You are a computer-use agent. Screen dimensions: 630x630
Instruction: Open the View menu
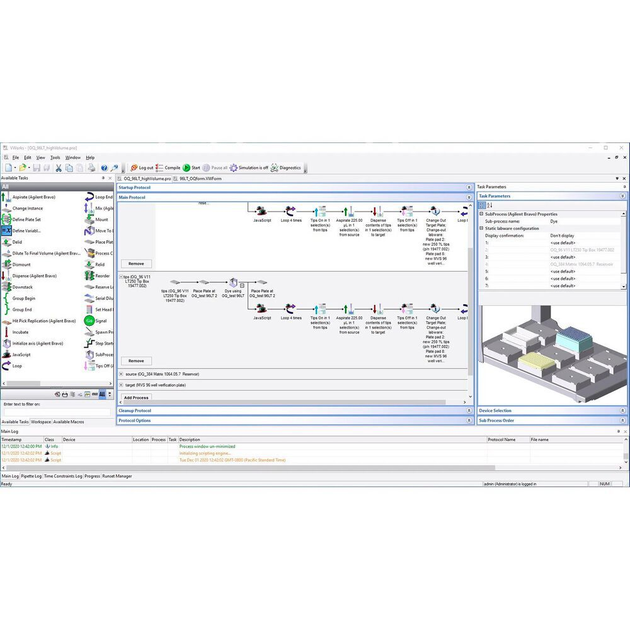[x=41, y=158]
